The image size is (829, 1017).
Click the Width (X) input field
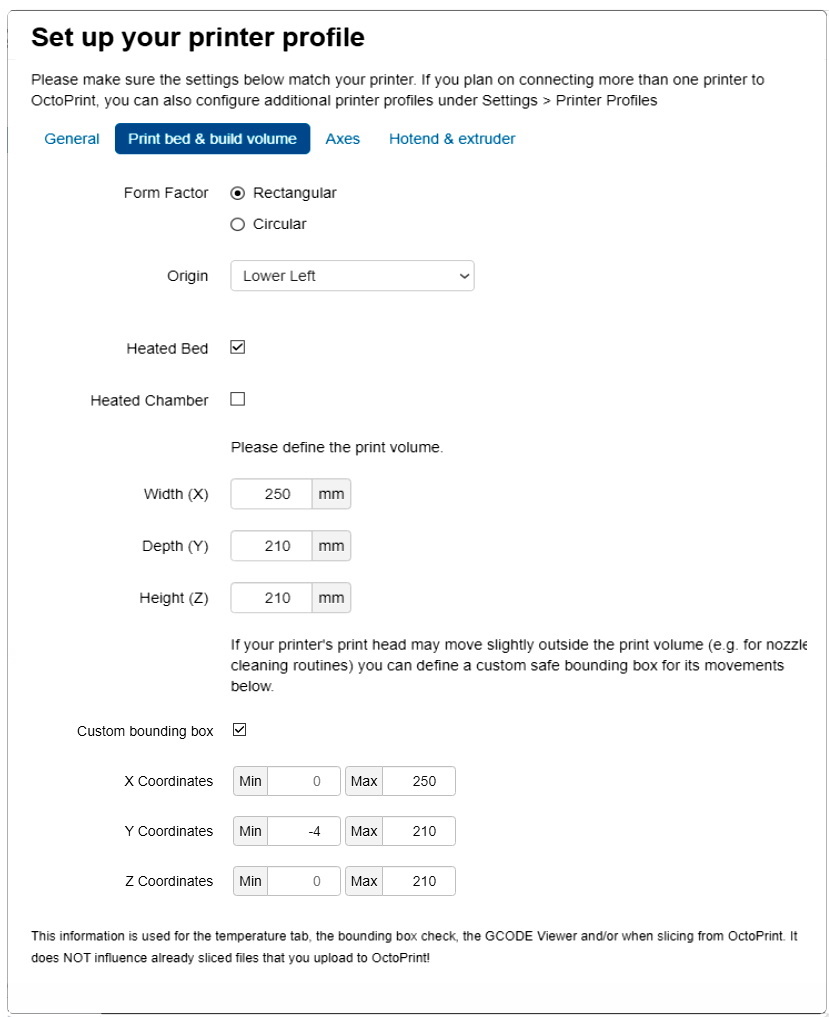pos(272,494)
